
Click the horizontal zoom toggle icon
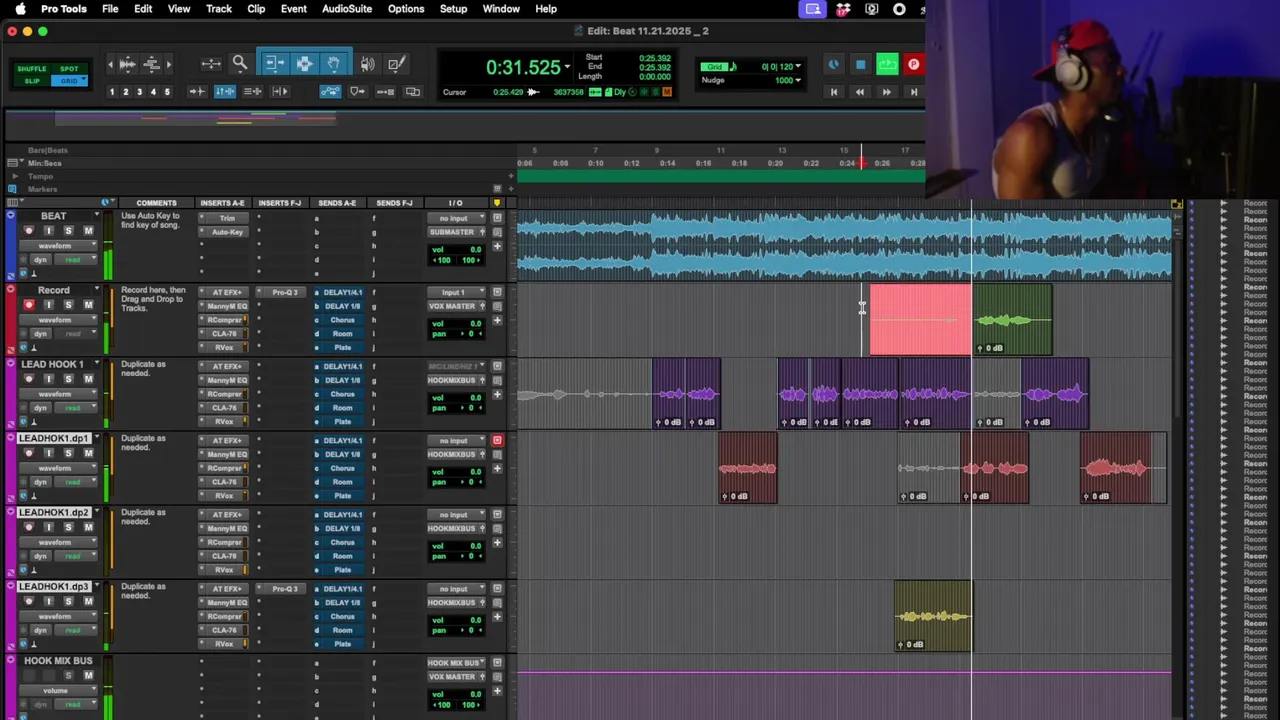211,64
